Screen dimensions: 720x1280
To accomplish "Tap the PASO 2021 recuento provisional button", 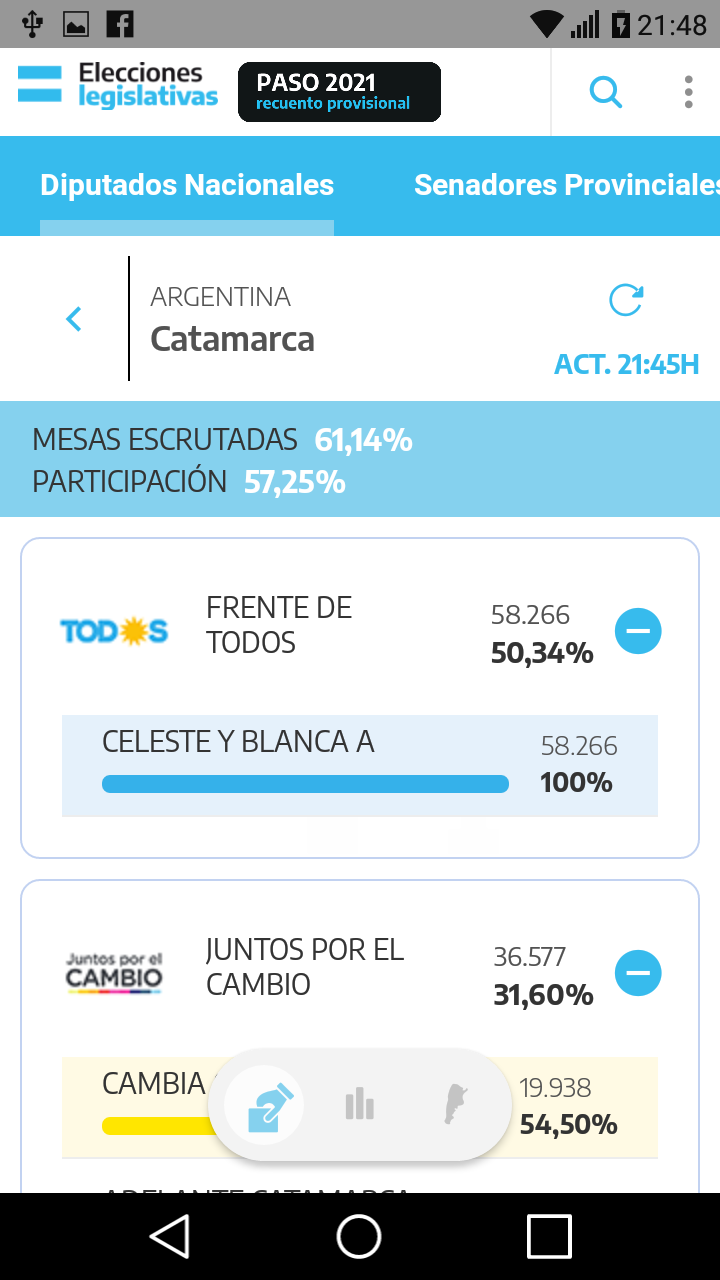I will 339,92.
